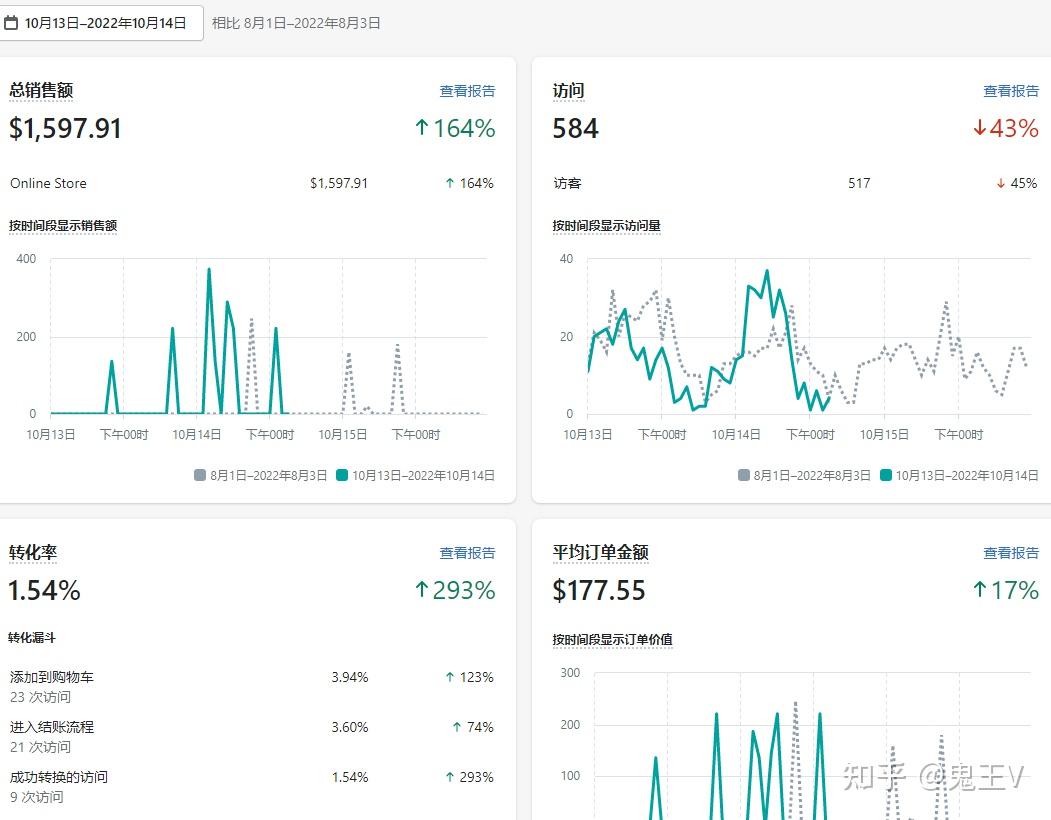Click teal legend swatch 10月13日 in visits chart
The image size is (1051, 820).
(x=885, y=475)
